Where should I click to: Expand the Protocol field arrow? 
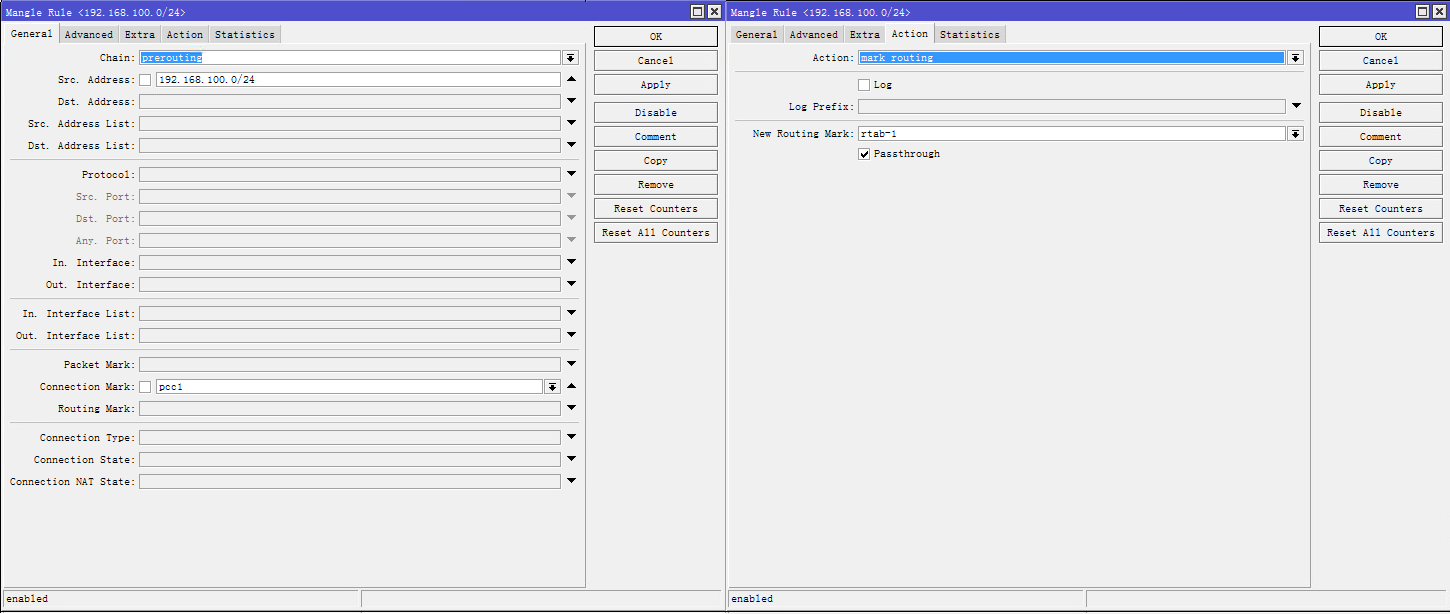(x=571, y=175)
